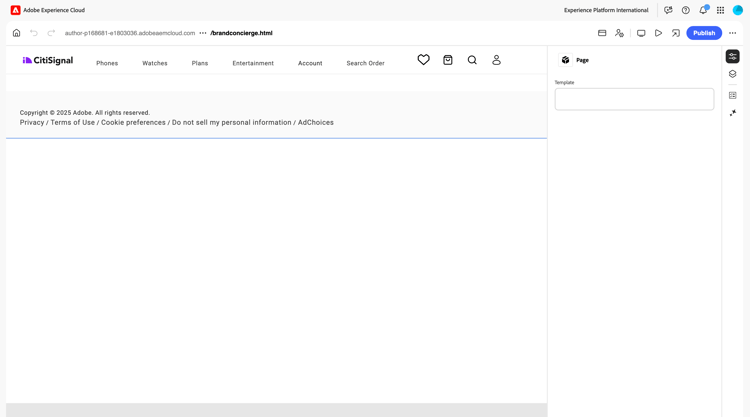Open the Terms of Use link
The image size is (750, 417).
73,122
